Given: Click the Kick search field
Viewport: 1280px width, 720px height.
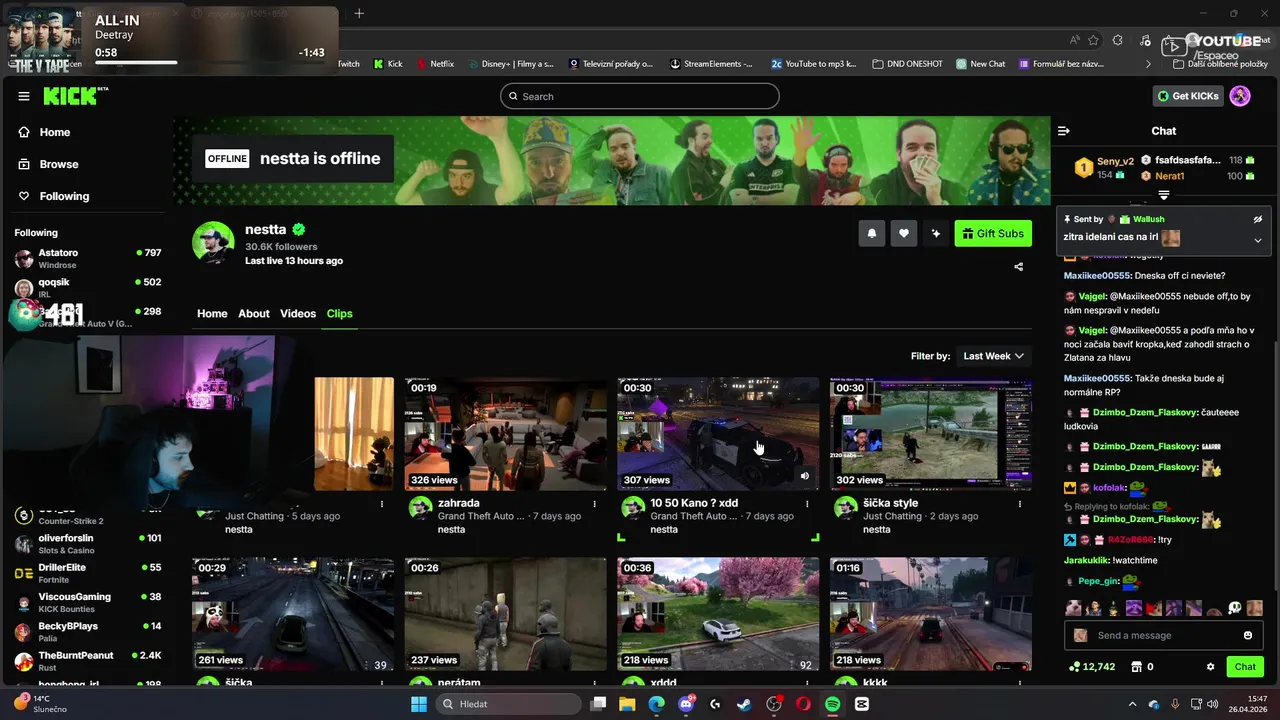Looking at the screenshot, I should pos(640,96).
